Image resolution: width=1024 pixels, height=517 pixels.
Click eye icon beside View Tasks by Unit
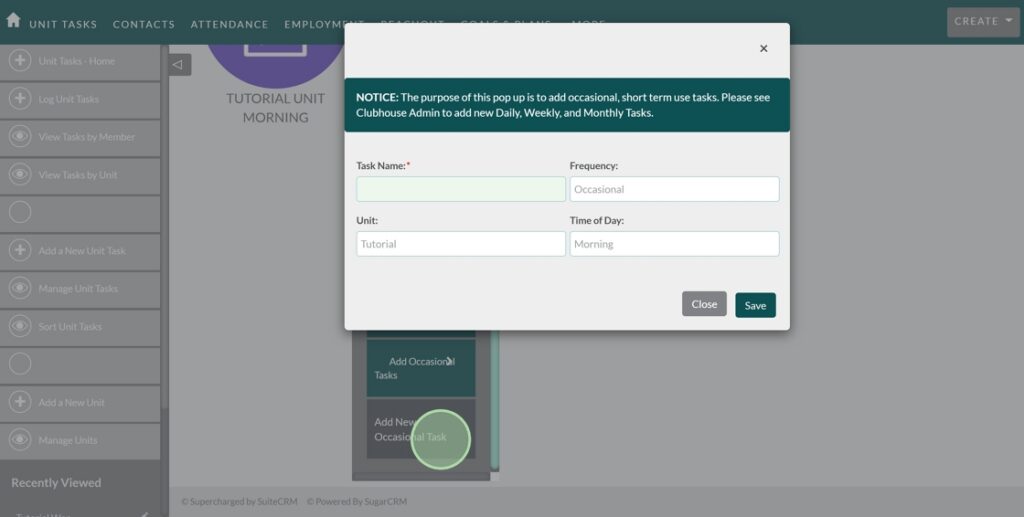[19, 175]
